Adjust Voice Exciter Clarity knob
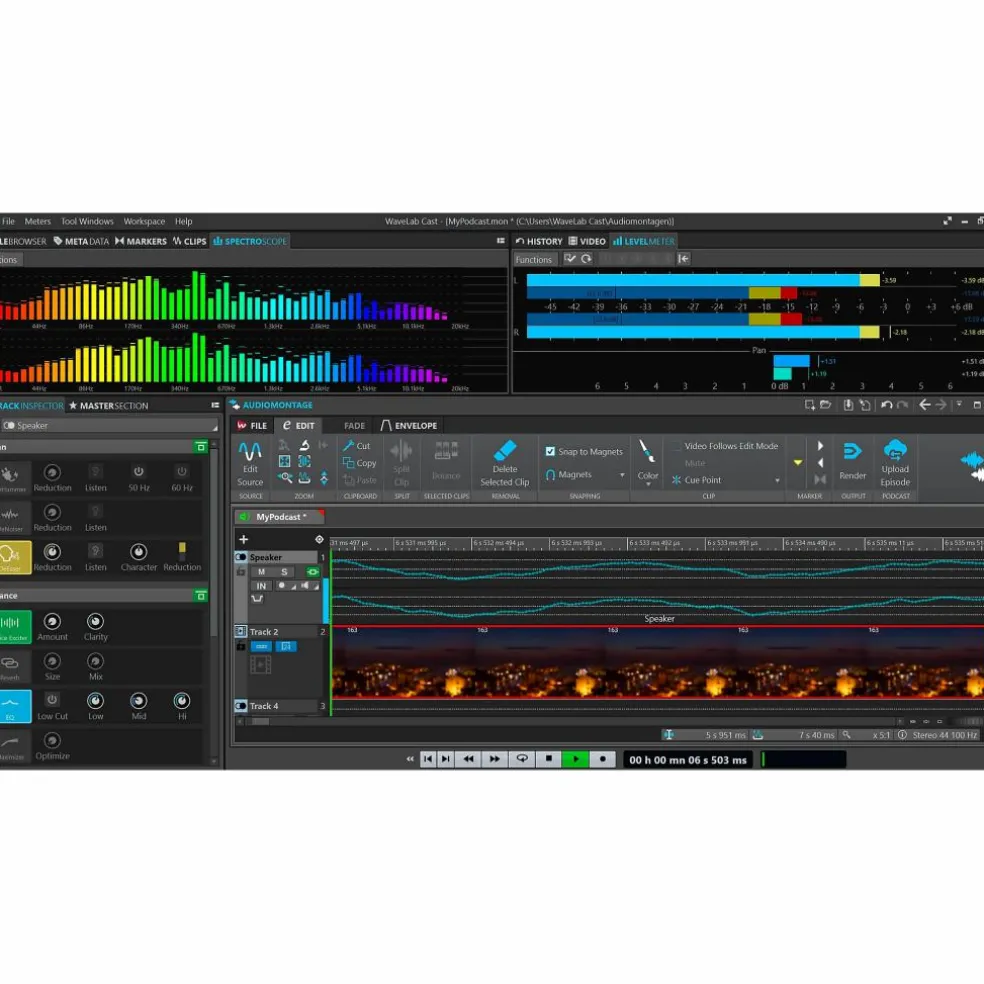 click(95, 621)
